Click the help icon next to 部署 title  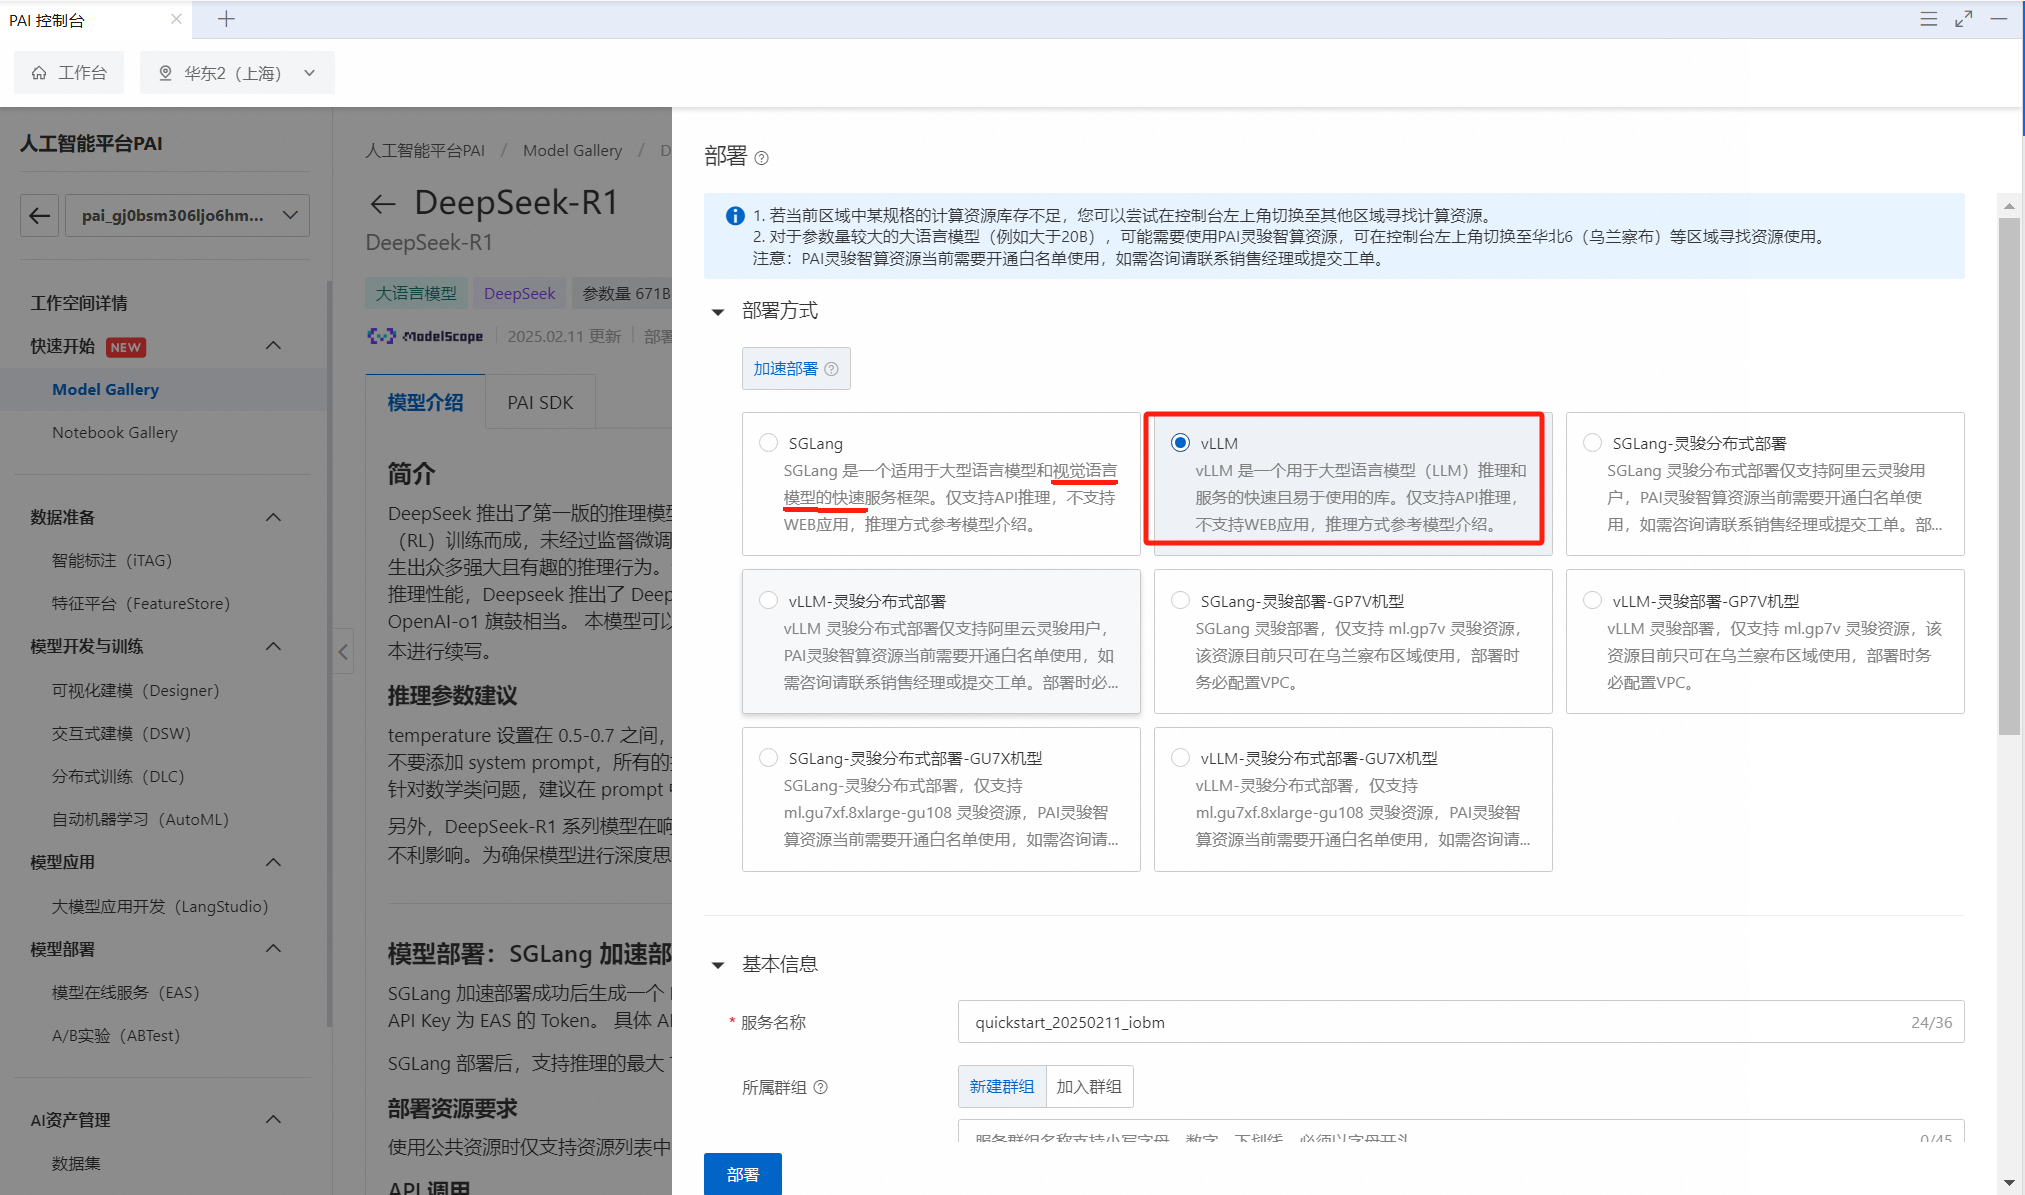point(761,158)
